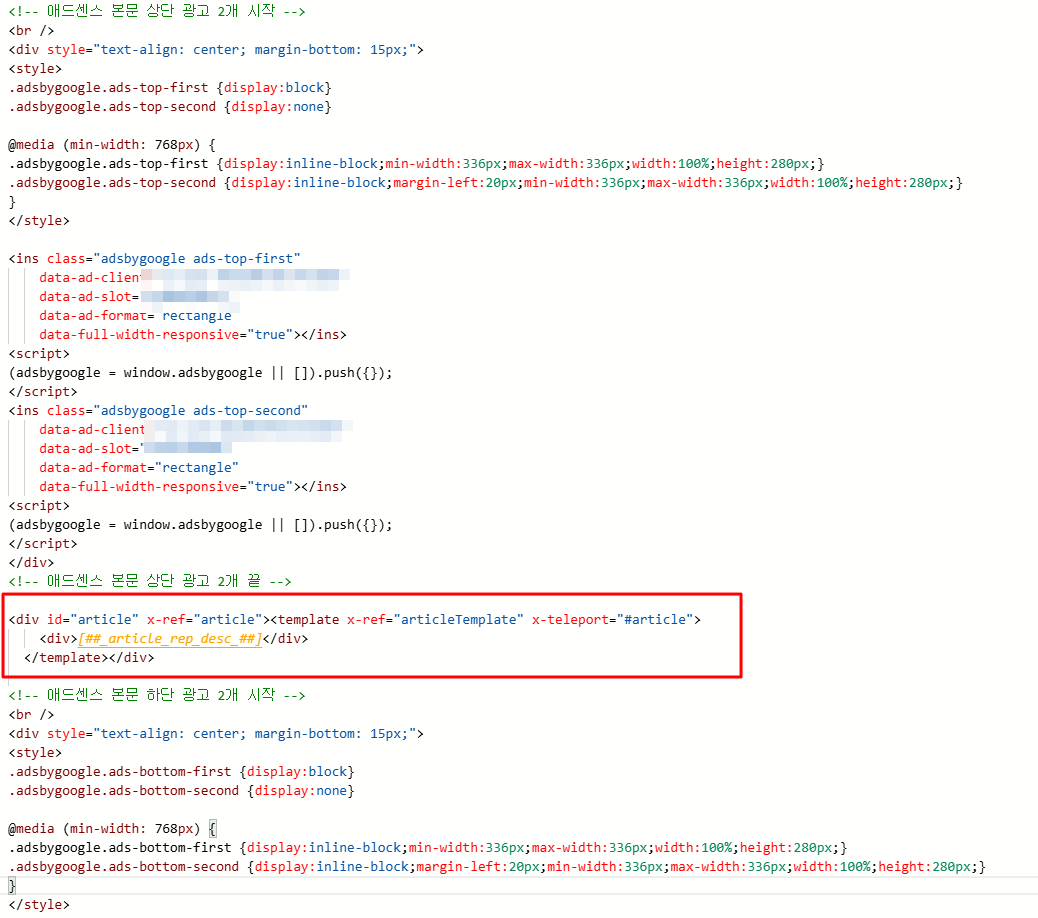Click data-ad-format line under ads-top-first
The height and width of the screenshot is (918, 1038).
point(136,316)
